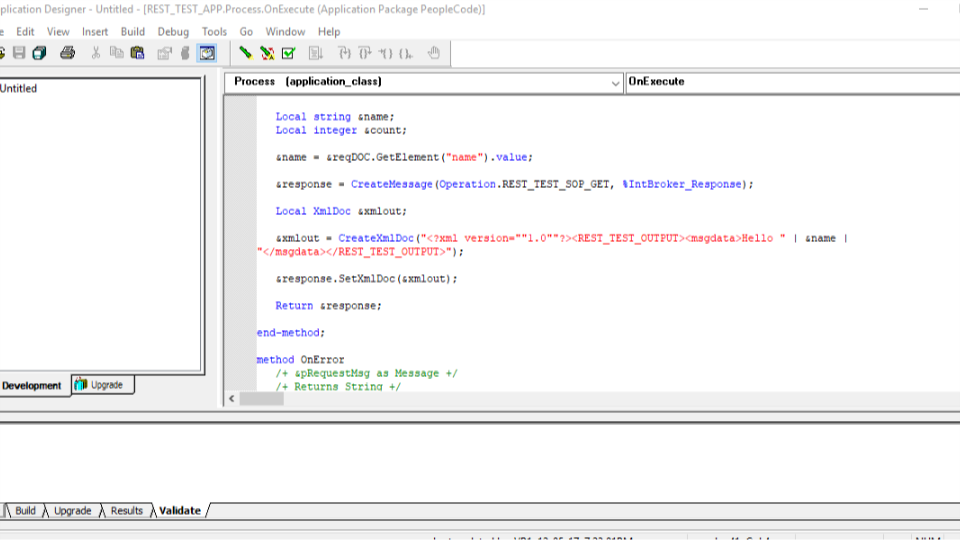This screenshot has width=960, height=540.
Task: Click the Paste clipboard icon
Action: click(137, 53)
